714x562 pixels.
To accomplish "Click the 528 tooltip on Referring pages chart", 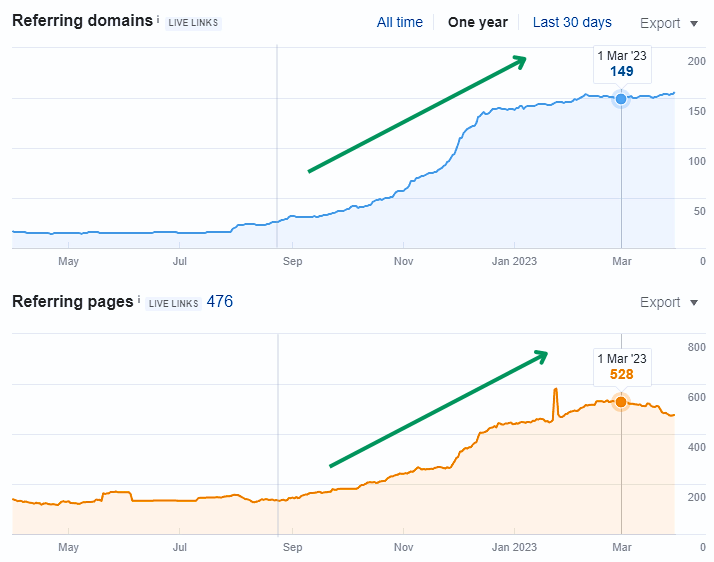I will [621, 367].
